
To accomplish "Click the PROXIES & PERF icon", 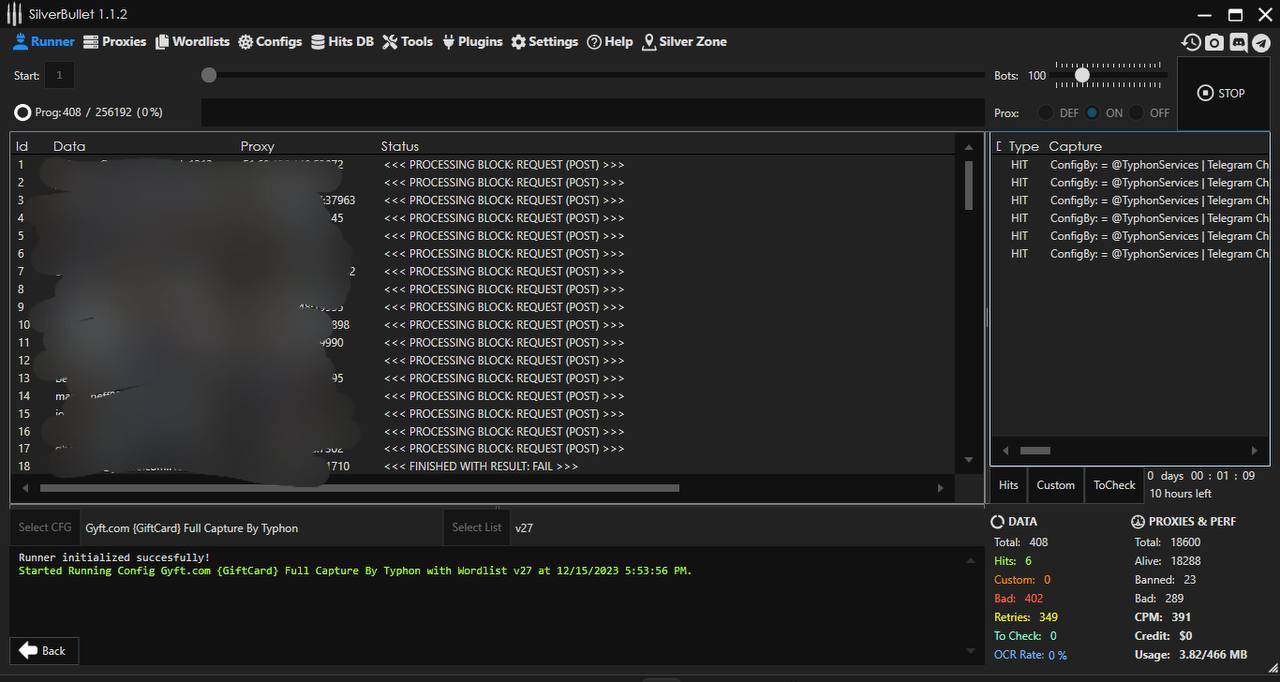I will click(x=1137, y=522).
